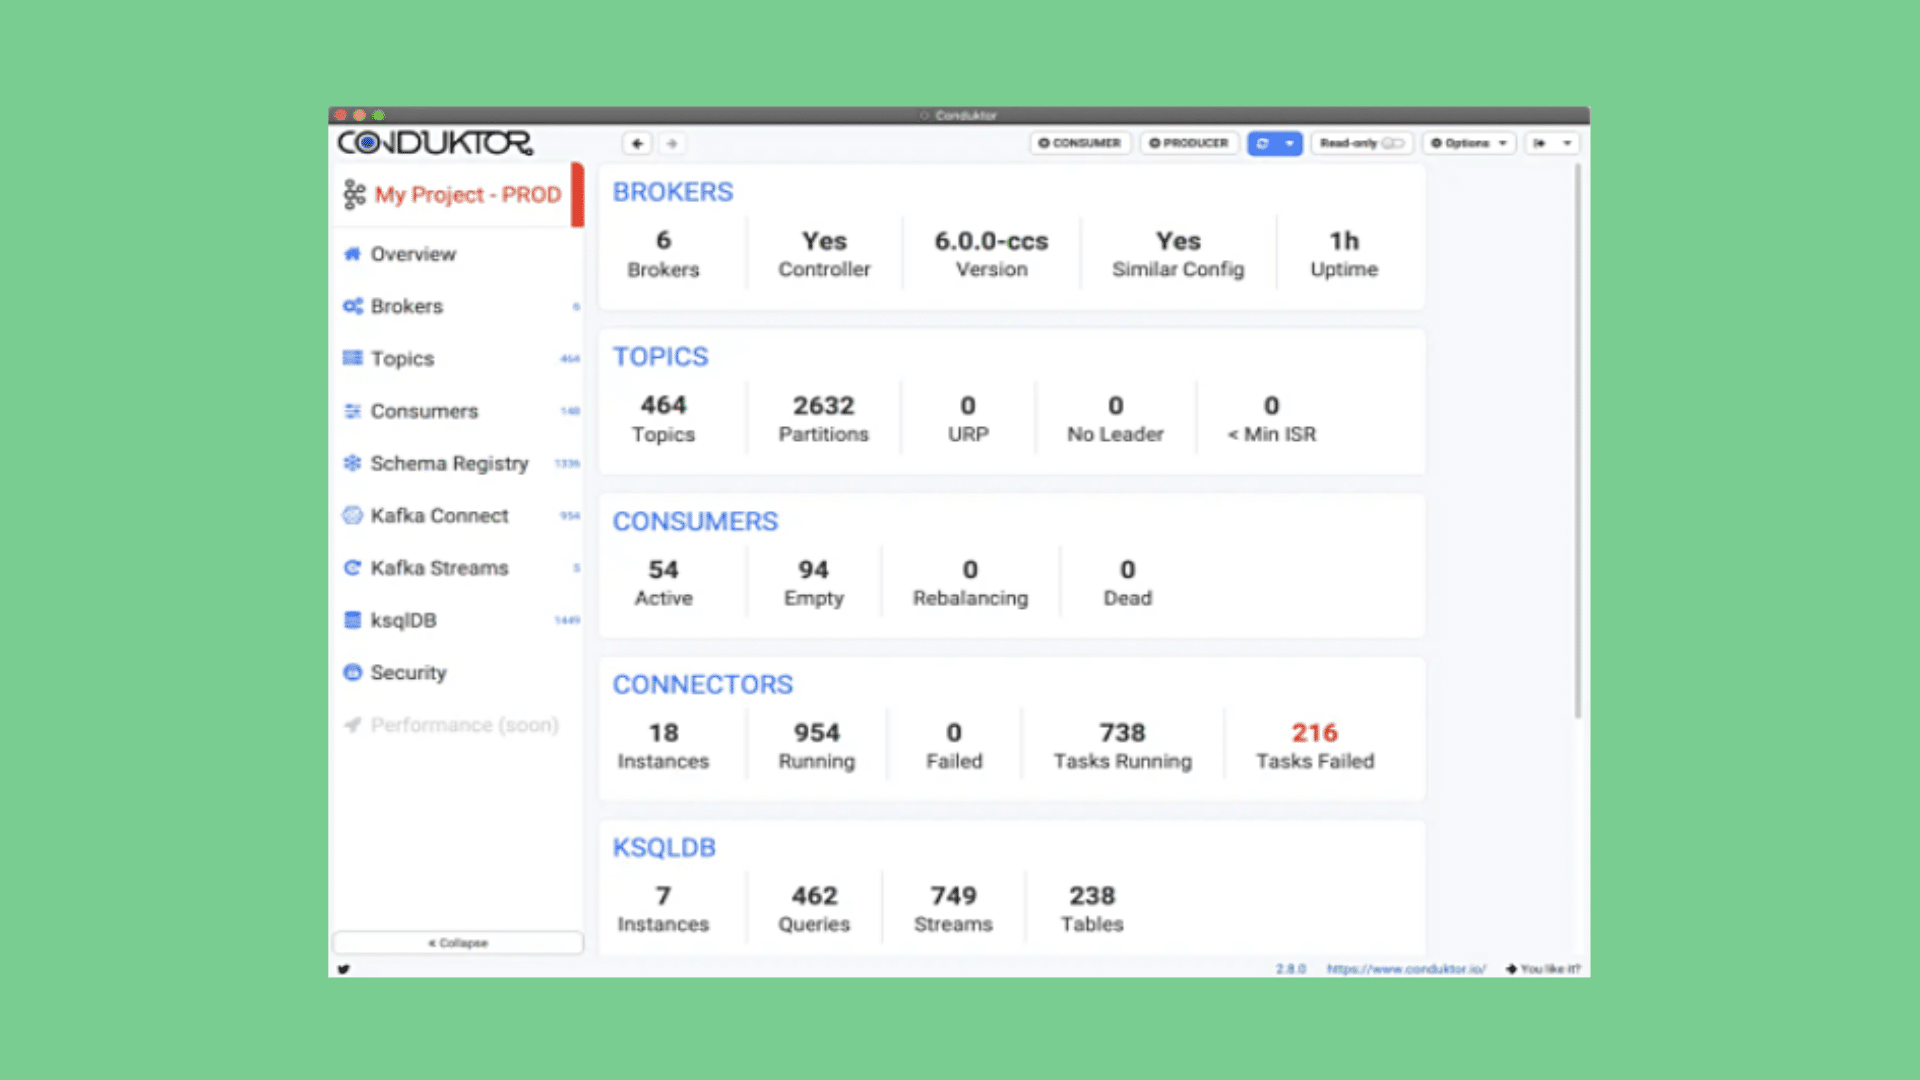The image size is (1920, 1080).
Task: Click the cluster icon beside My Project
Action: (x=354, y=194)
